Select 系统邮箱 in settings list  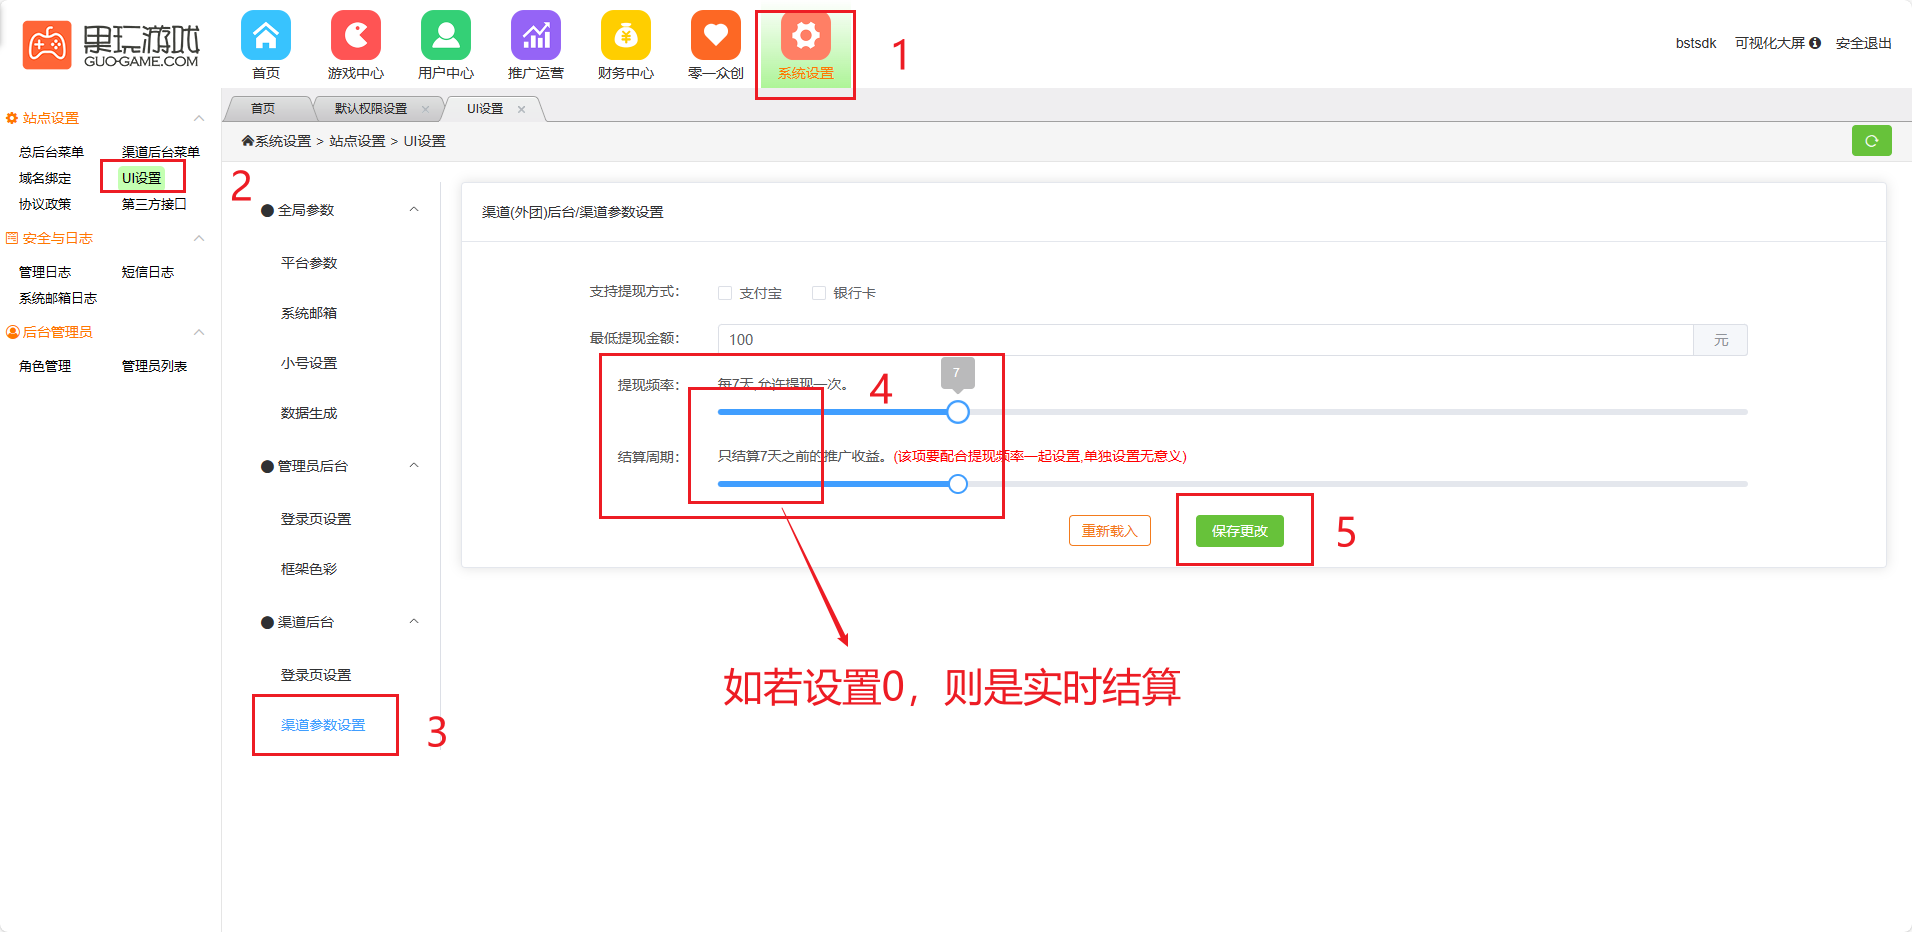[309, 313]
